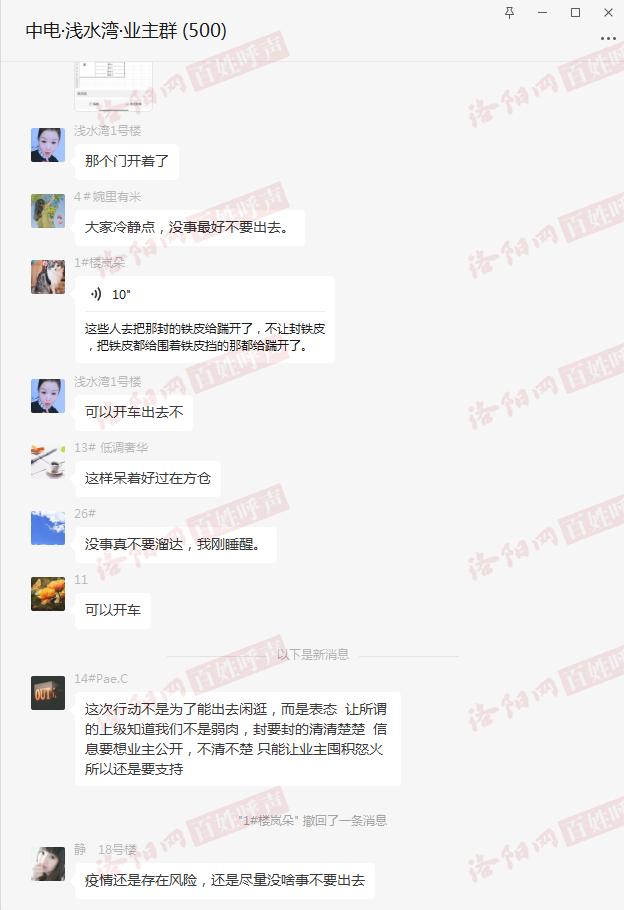624x910 pixels.
Task: Click the 可以开车出去不 message bubble
Action: click(x=134, y=412)
